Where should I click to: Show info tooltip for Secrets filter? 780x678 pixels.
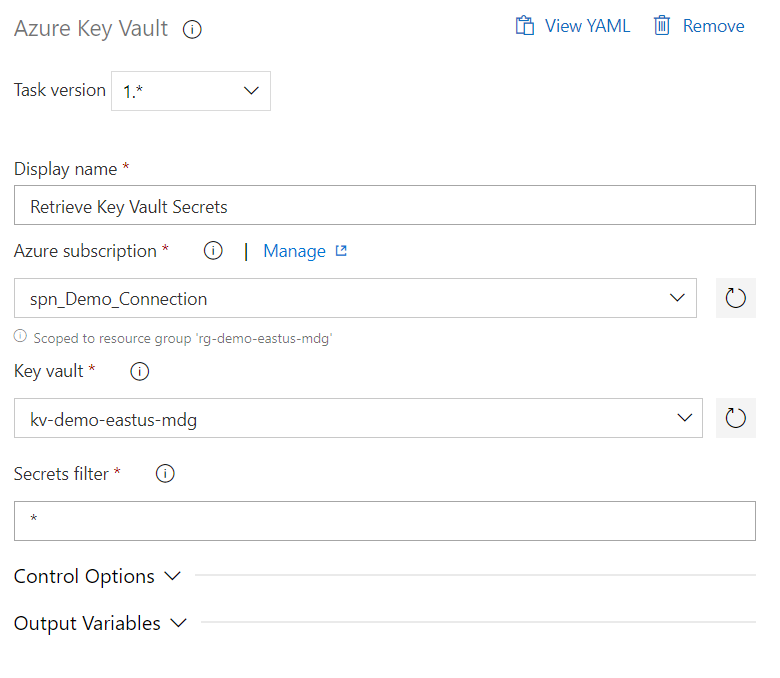coord(166,474)
